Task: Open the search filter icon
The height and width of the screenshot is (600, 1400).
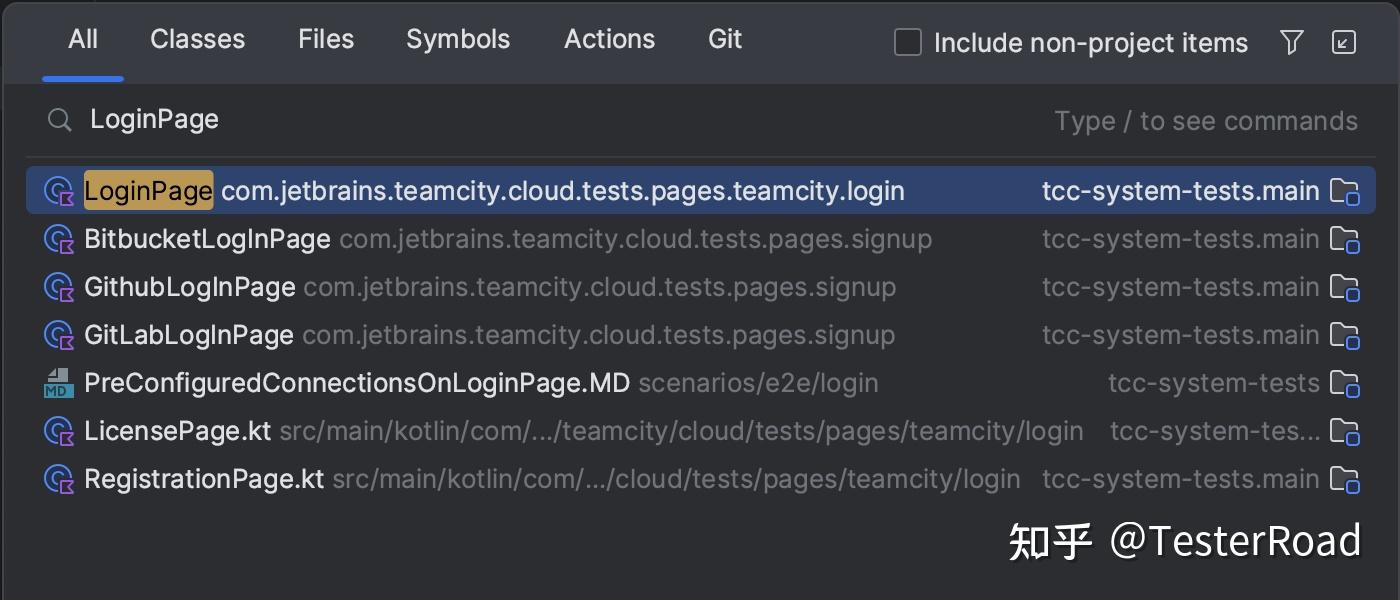Action: [1291, 42]
